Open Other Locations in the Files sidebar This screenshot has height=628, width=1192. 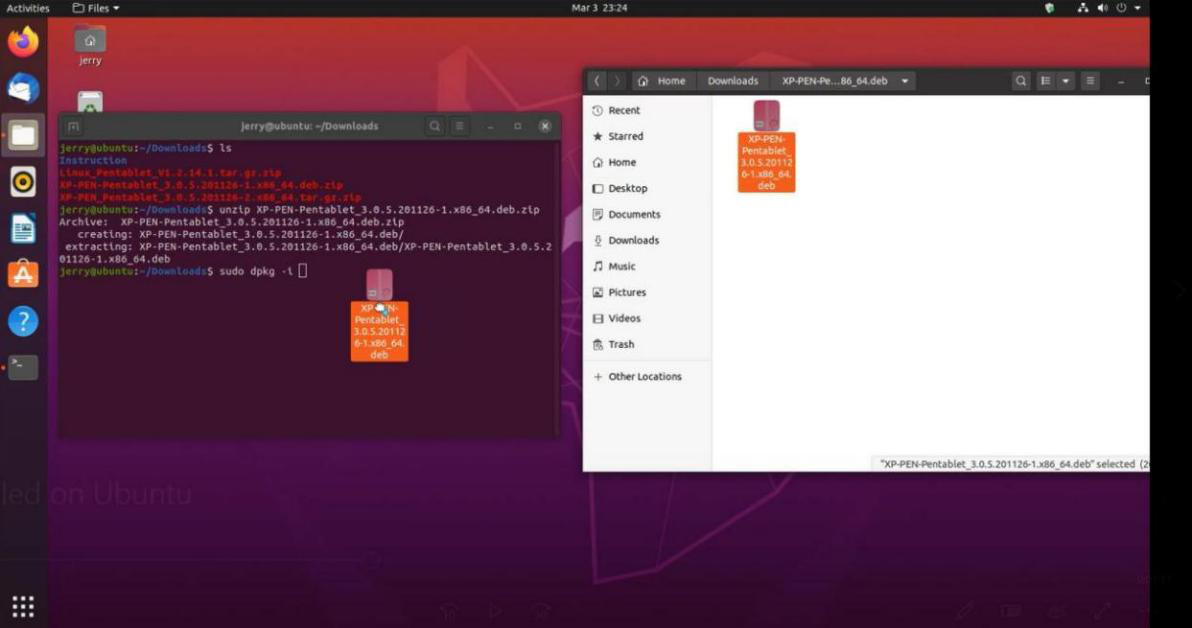[648, 376]
